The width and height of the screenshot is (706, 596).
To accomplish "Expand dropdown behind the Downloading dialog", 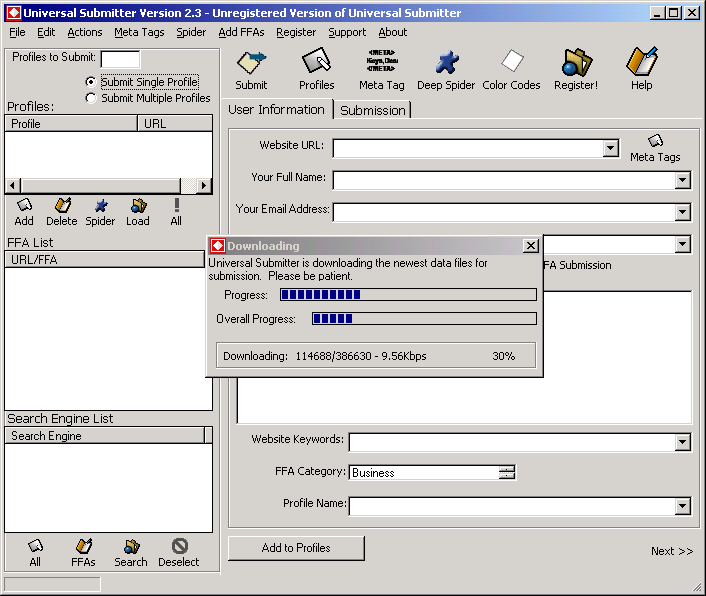I will (683, 244).
